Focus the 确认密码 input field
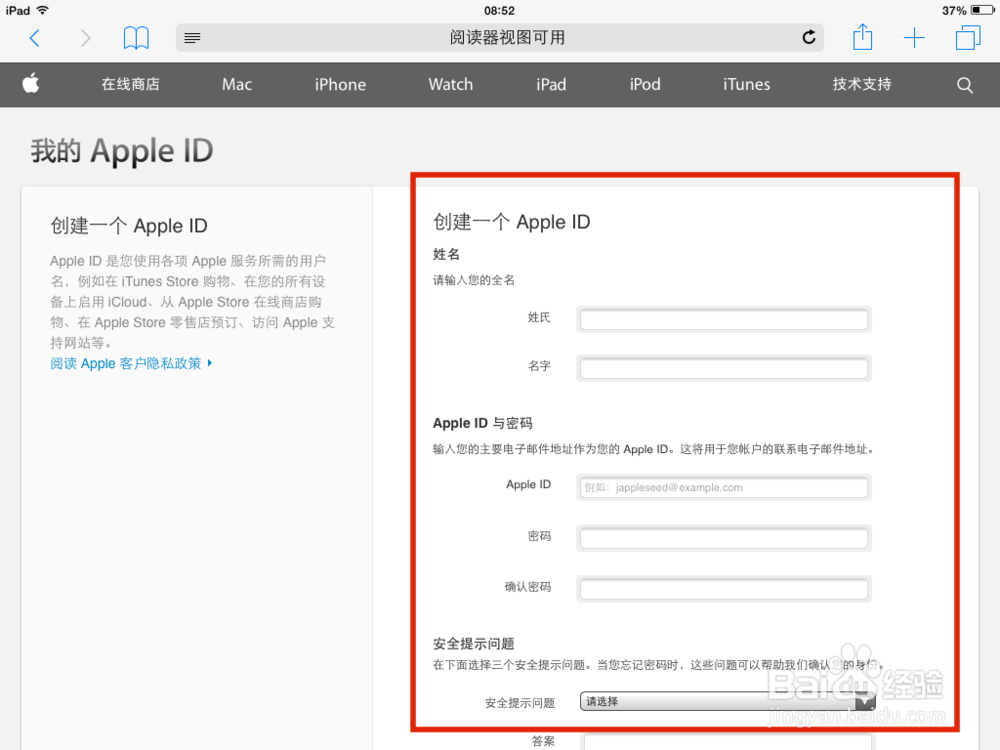Screen dimensions: 1000x750 [723, 589]
